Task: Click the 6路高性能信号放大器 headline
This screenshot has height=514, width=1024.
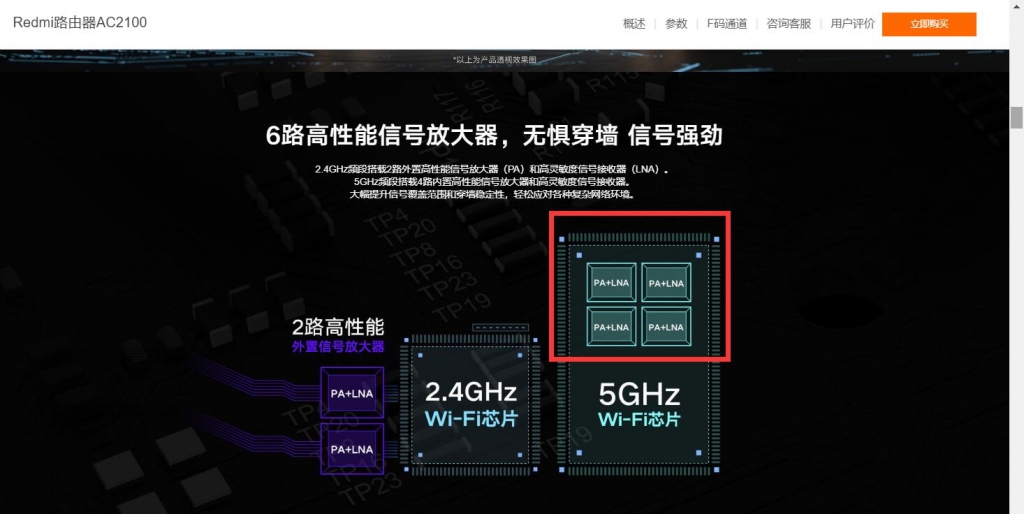Action: pyautogui.click(x=494, y=136)
